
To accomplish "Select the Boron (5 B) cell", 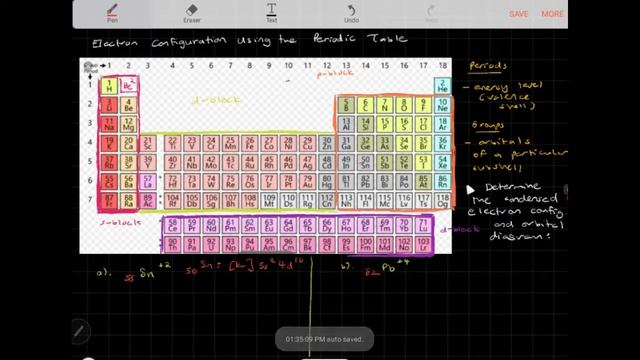I will pyautogui.click(x=346, y=105).
